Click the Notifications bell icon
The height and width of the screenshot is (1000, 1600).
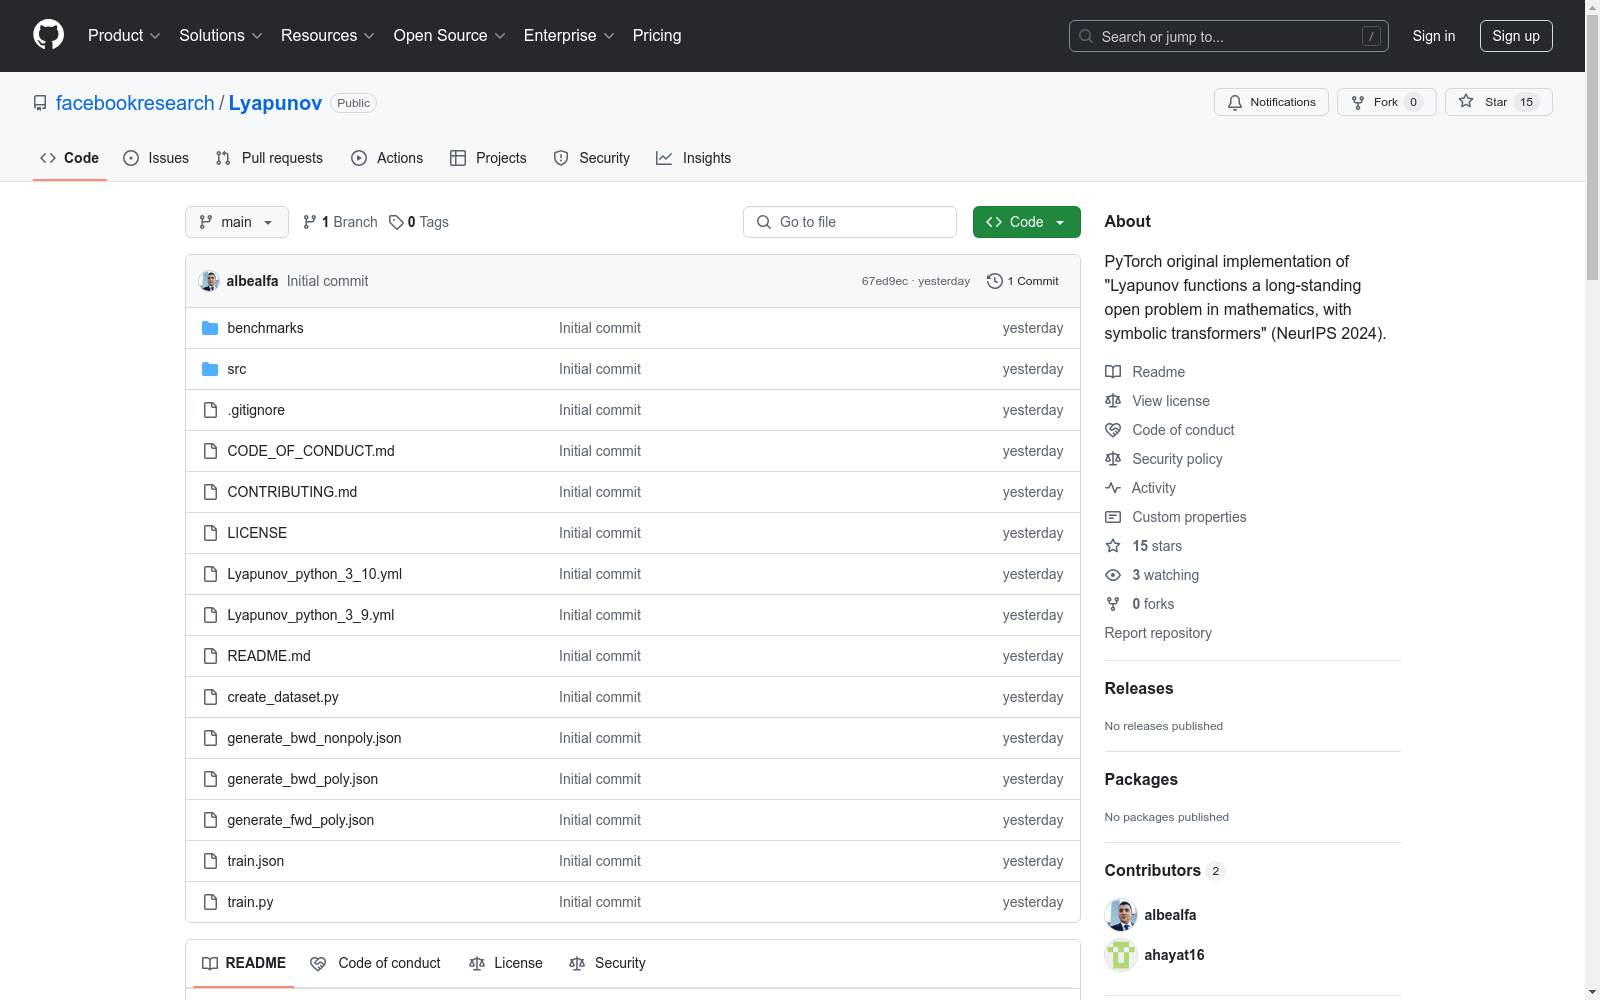point(1235,102)
